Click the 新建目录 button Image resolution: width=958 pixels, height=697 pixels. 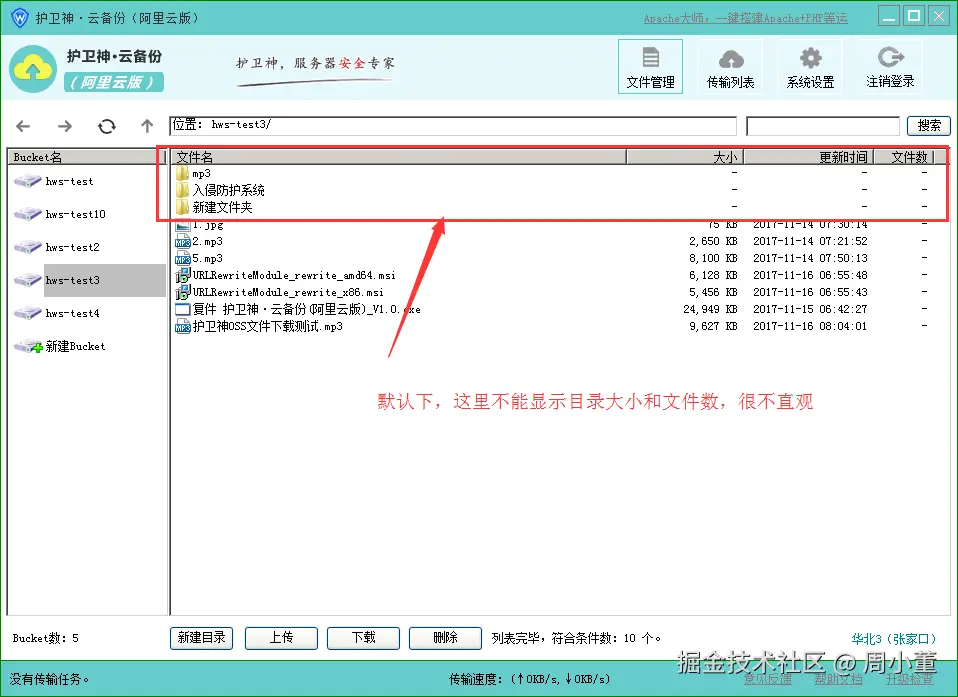(x=201, y=638)
